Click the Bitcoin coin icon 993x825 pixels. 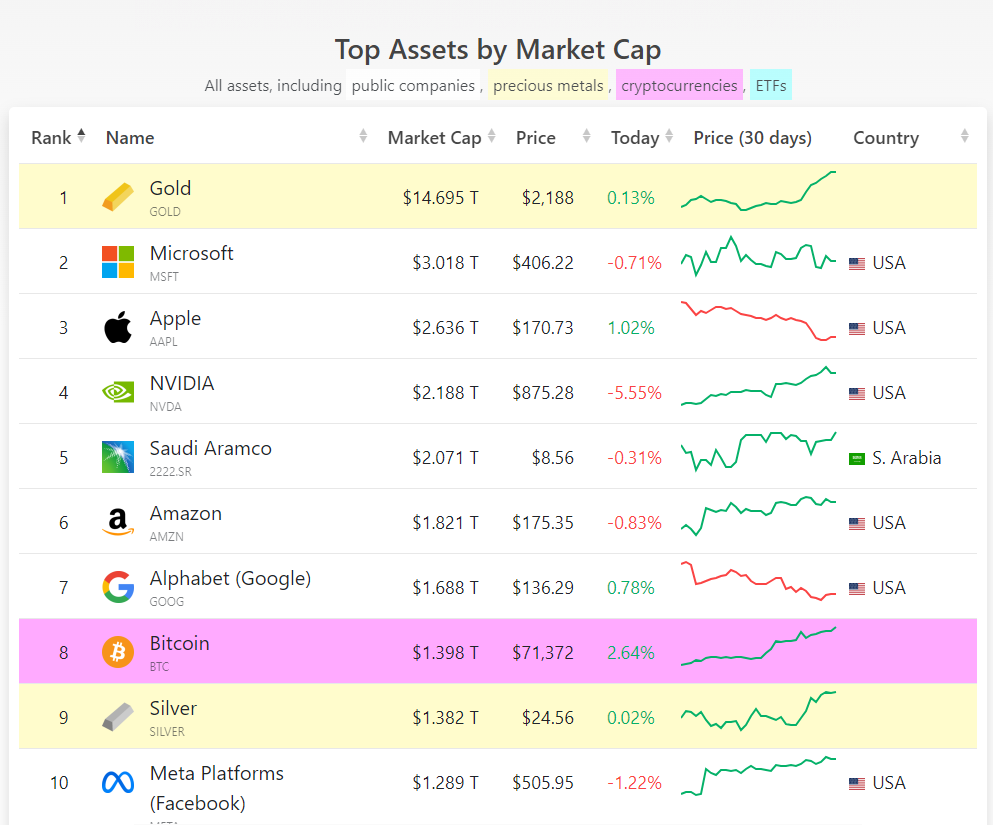117,652
